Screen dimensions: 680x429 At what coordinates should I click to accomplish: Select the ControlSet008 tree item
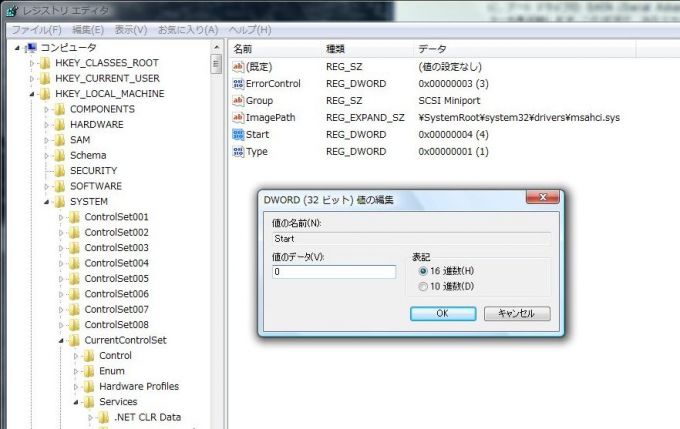click(116, 325)
